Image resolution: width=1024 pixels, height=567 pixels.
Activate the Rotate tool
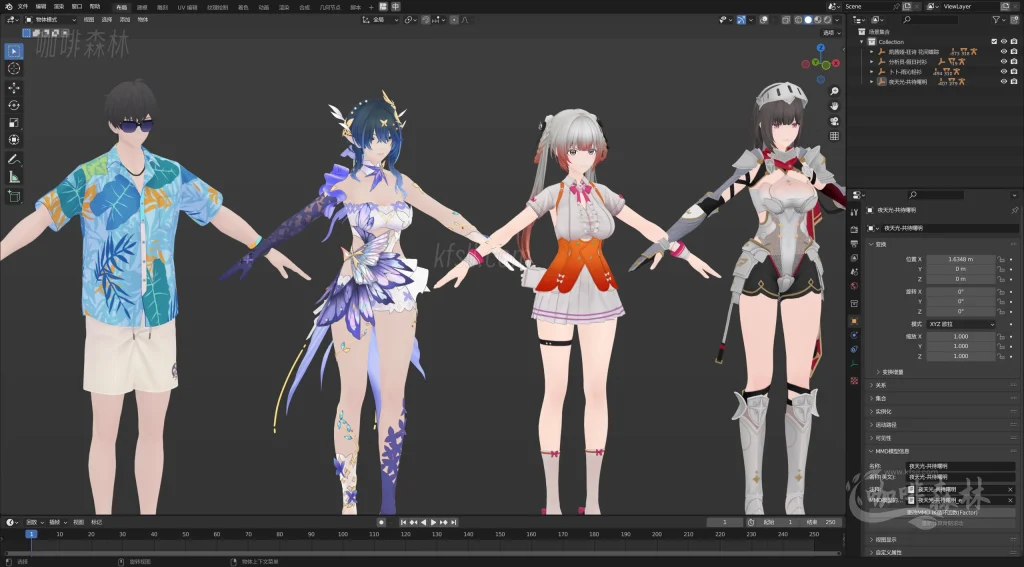(x=14, y=105)
